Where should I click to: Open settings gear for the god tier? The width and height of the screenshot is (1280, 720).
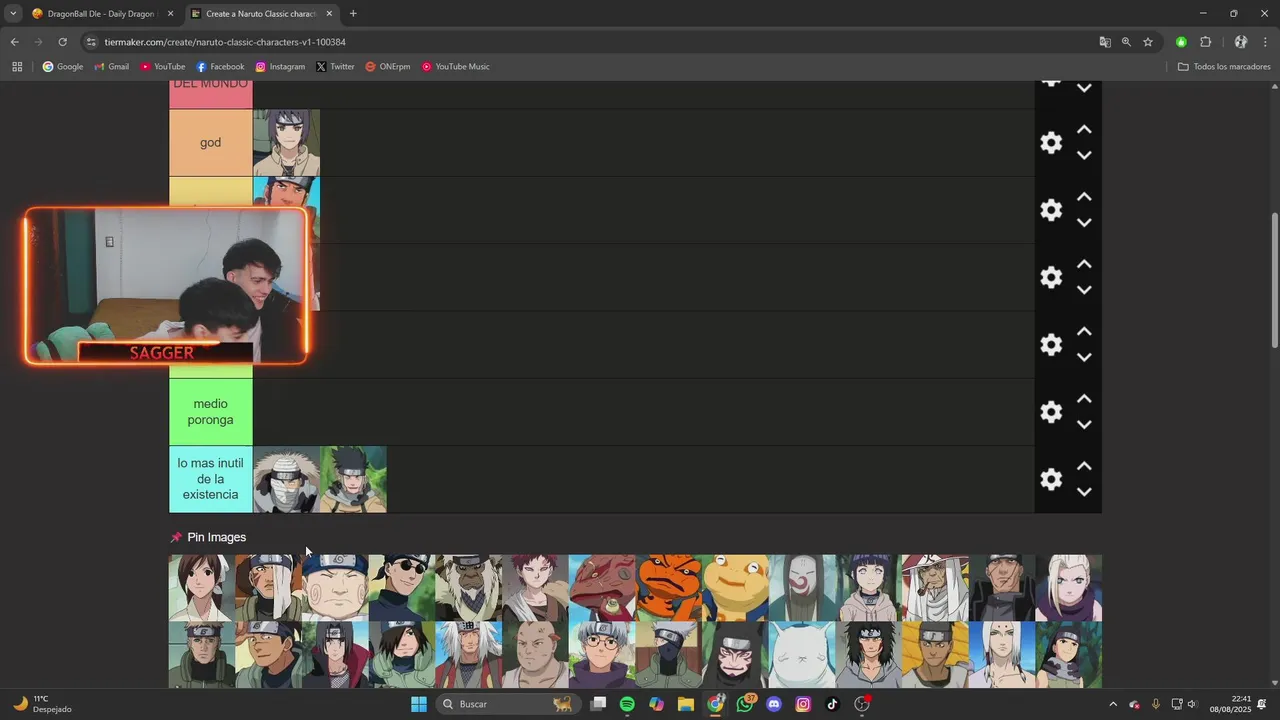1051,142
